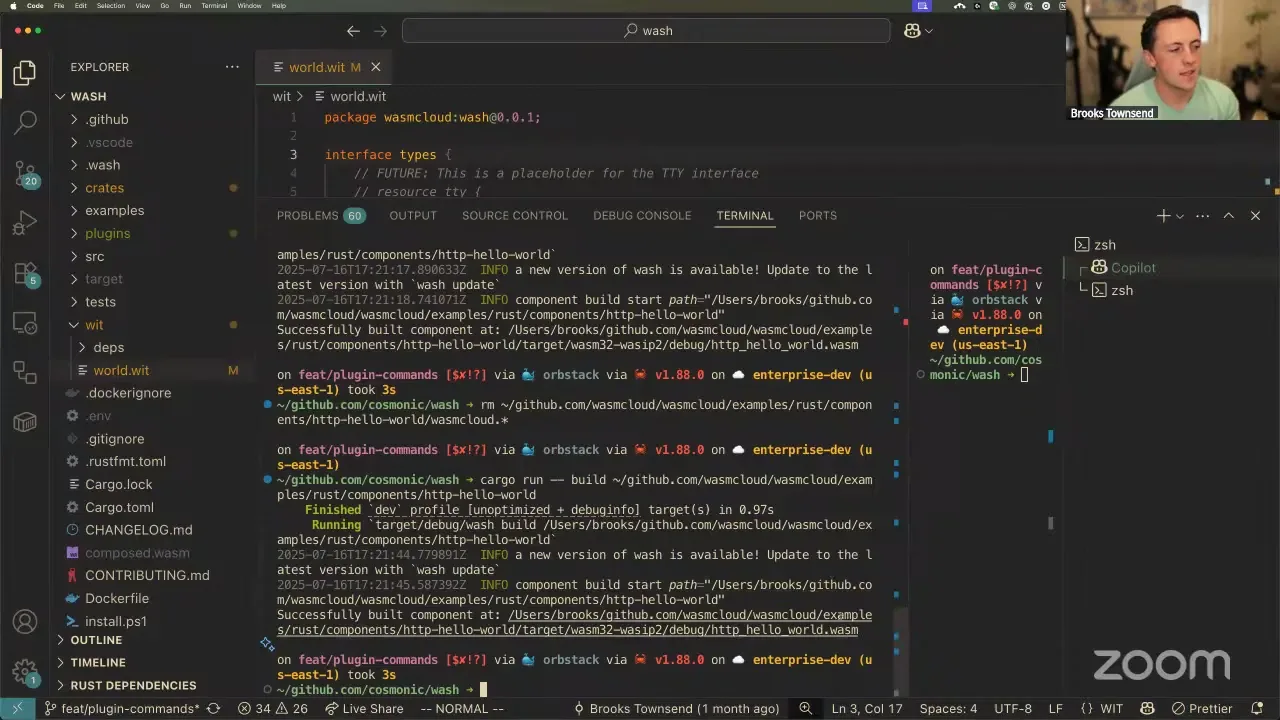The width and height of the screenshot is (1280, 720).
Task: Open the File menu in the macOS menu bar
Action: coord(60,6)
